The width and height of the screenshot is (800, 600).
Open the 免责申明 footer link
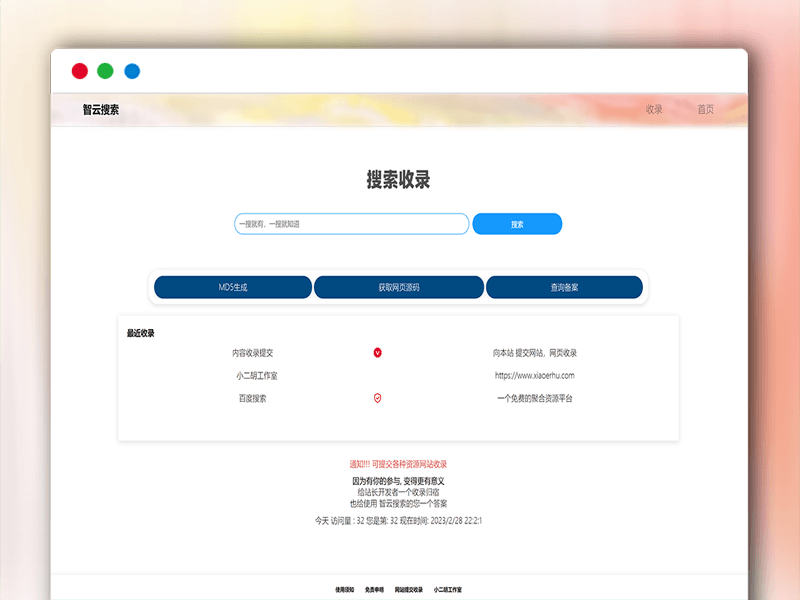377,588
